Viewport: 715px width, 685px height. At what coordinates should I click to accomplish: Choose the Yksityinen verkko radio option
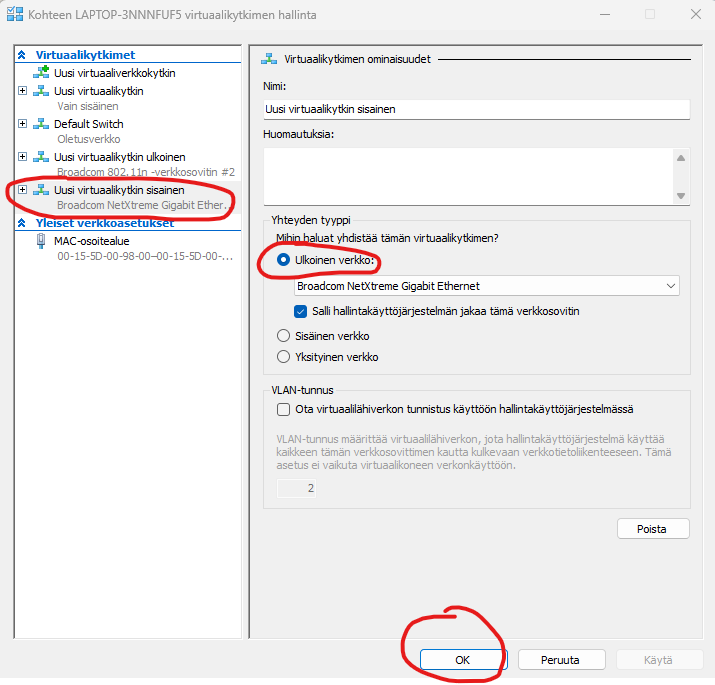[283, 357]
